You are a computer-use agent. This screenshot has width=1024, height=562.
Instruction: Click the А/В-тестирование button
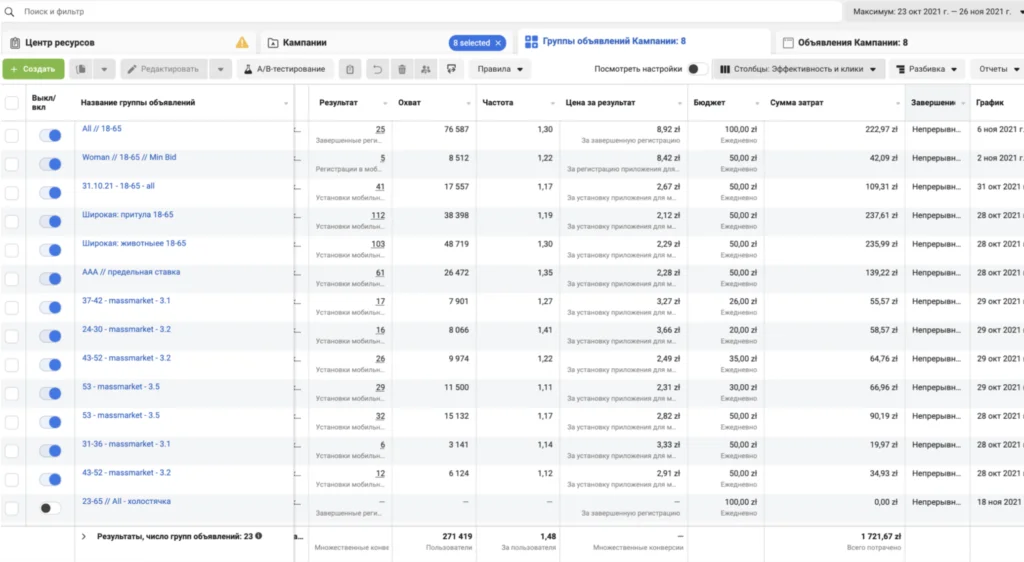(284, 69)
